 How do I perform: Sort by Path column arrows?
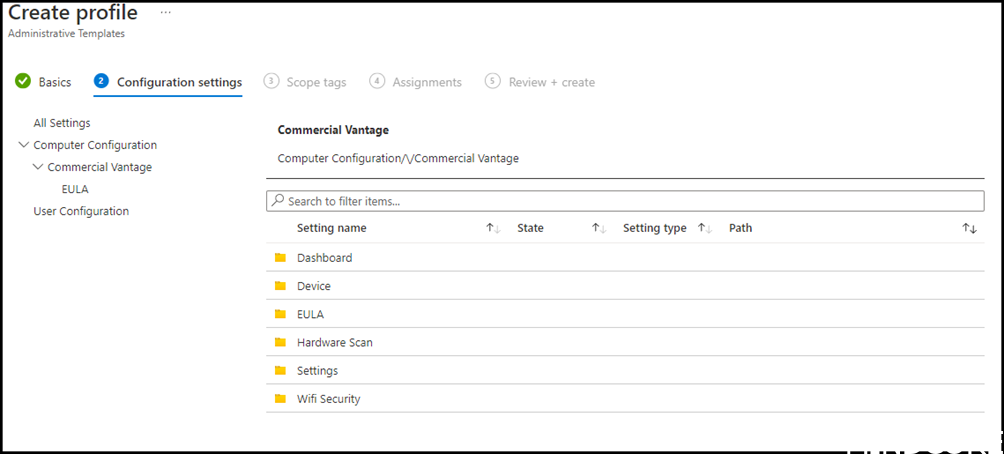969,228
